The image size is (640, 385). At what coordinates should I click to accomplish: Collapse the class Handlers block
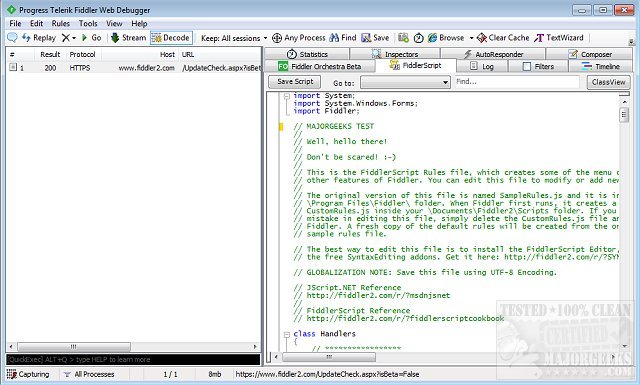[x=287, y=334]
